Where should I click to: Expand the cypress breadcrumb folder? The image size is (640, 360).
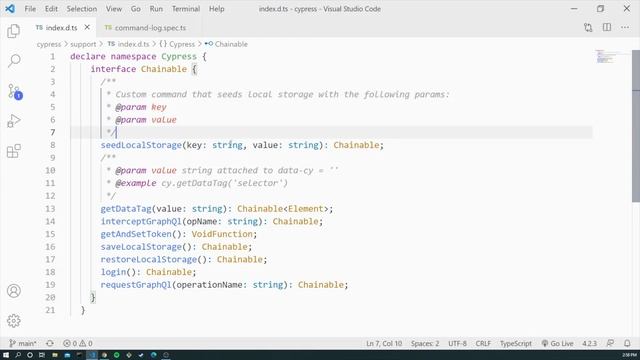(x=49, y=44)
